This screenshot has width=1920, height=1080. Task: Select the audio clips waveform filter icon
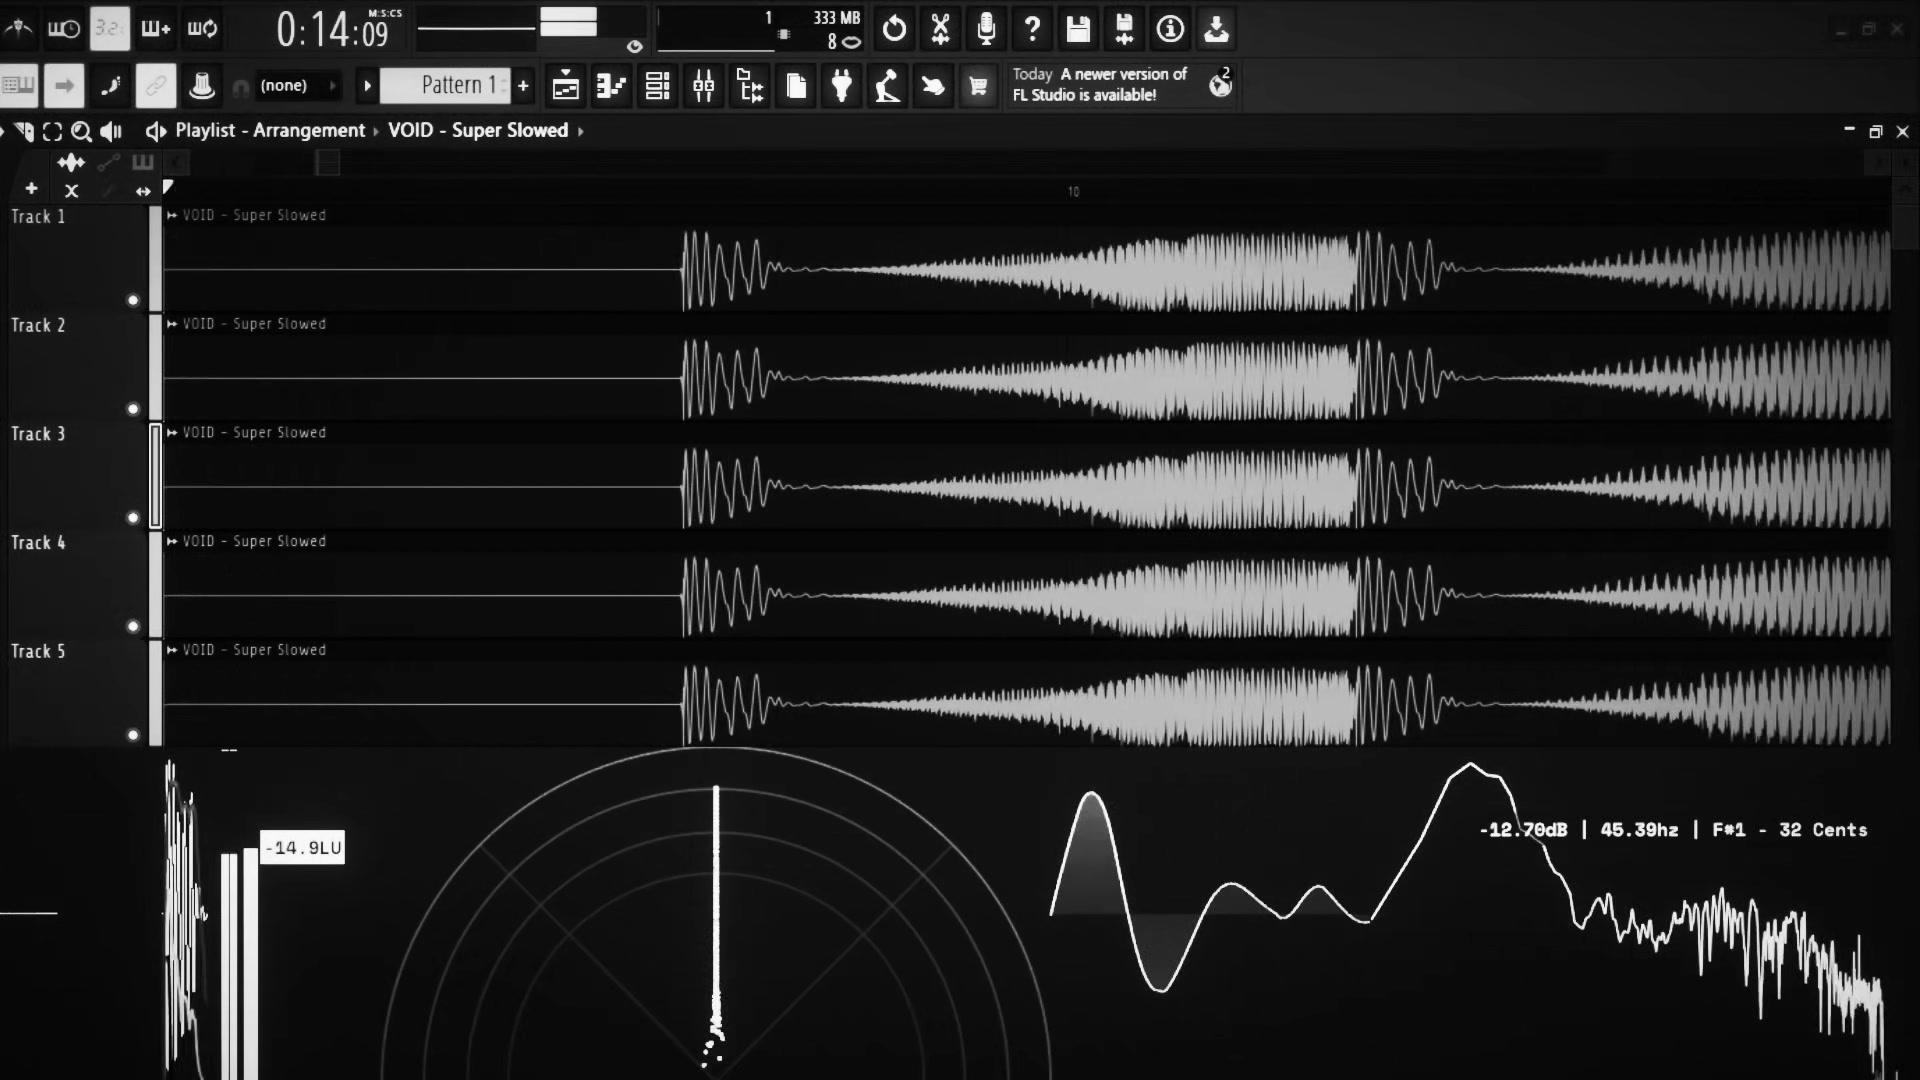(71, 162)
